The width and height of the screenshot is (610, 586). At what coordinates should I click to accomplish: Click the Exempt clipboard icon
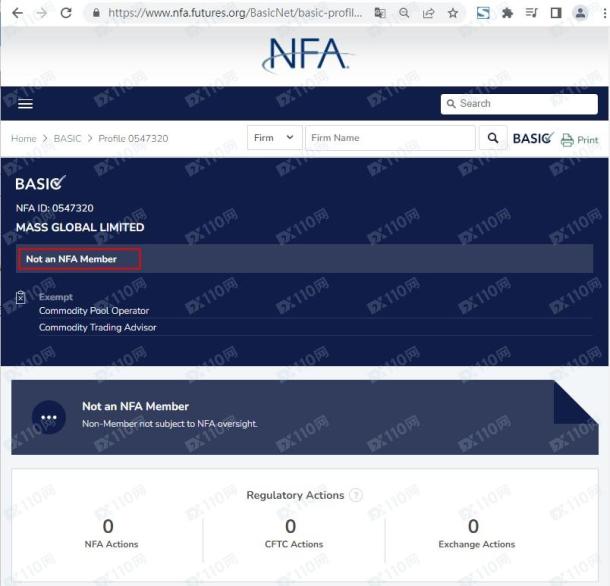tap(21, 297)
